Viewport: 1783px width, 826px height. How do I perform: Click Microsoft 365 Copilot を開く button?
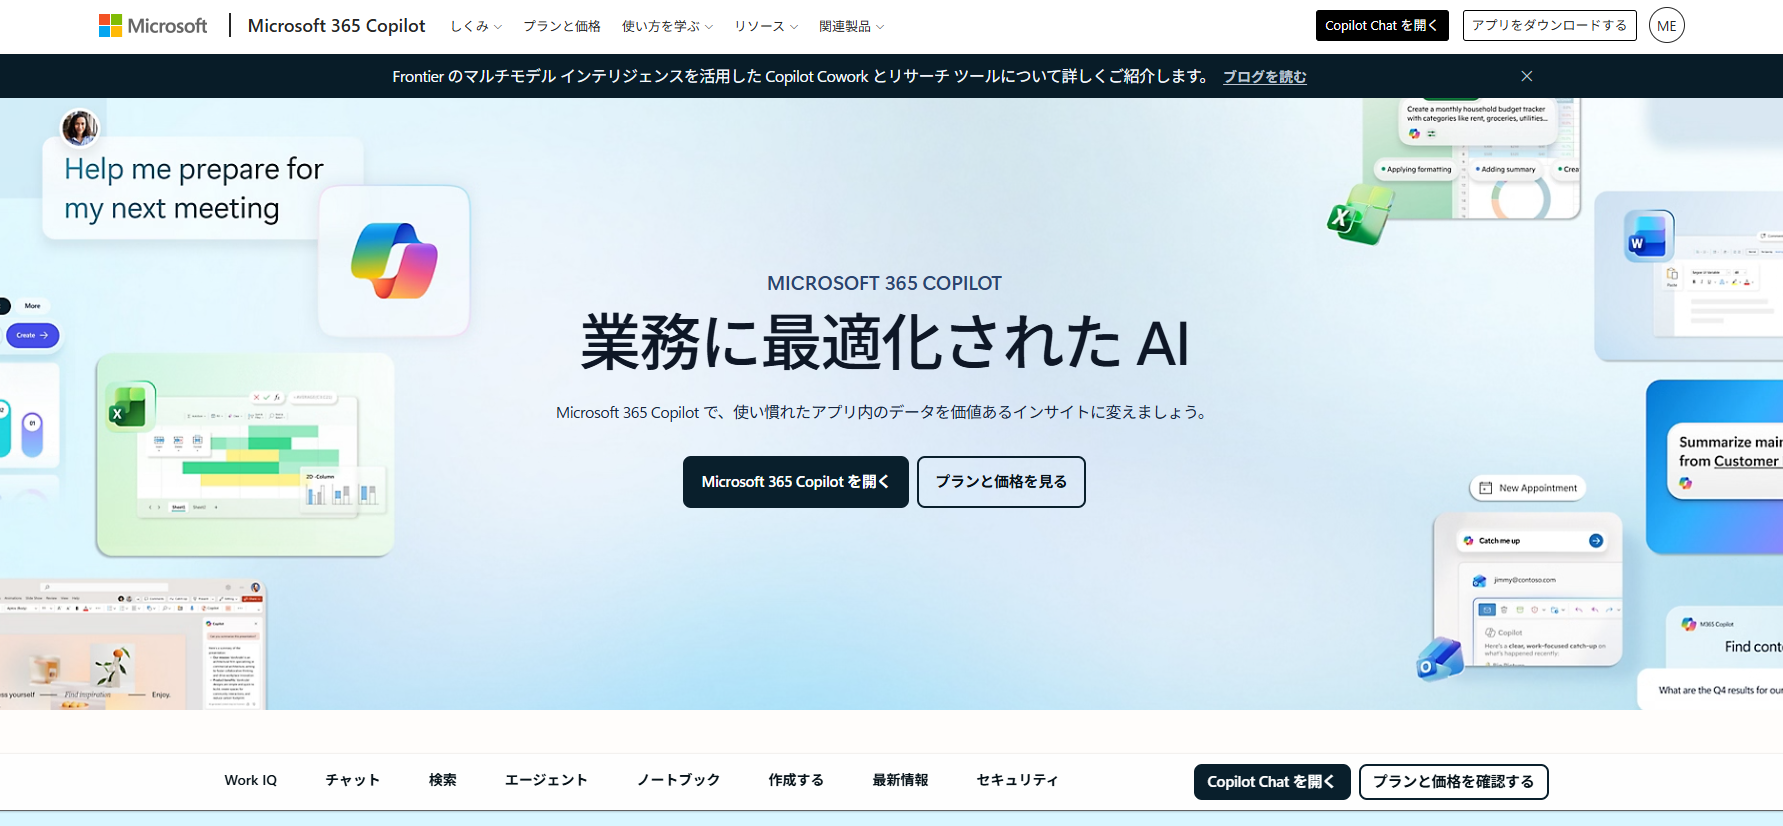tap(795, 482)
